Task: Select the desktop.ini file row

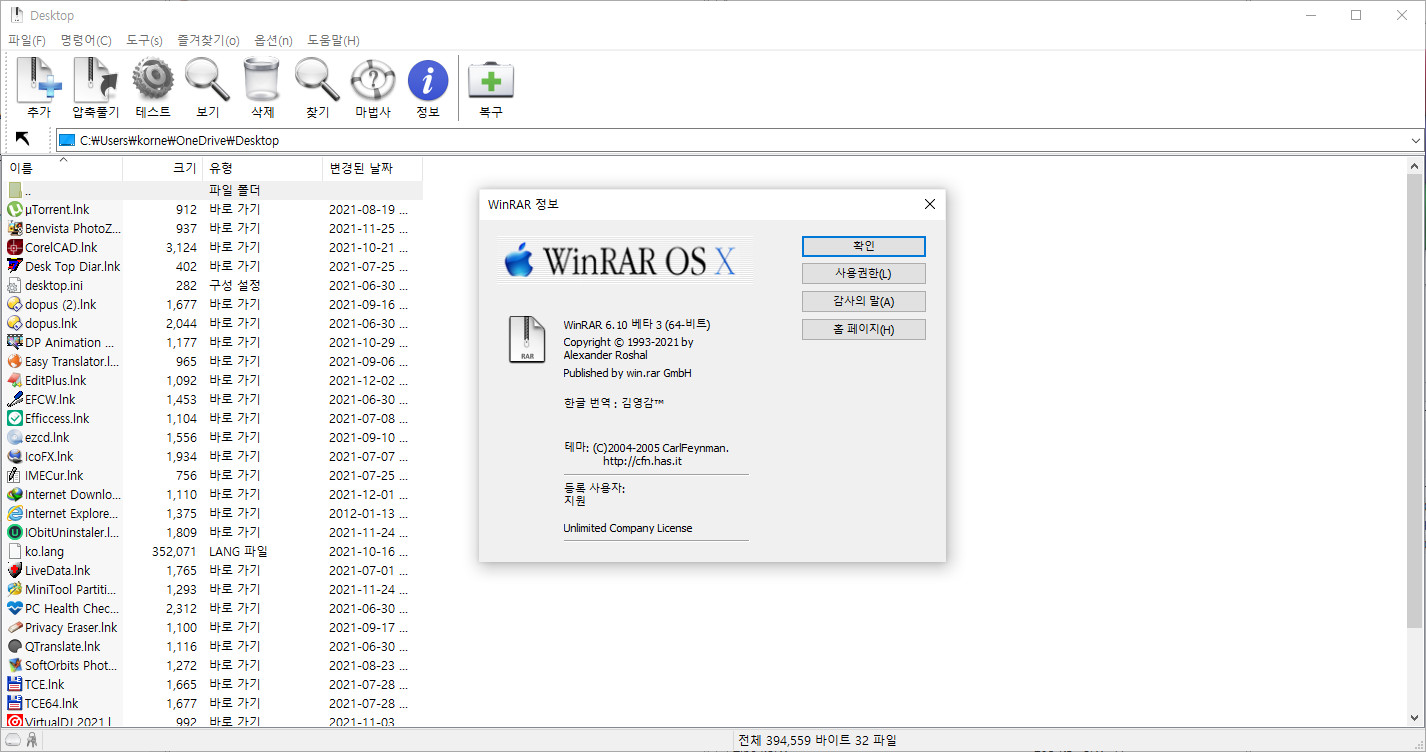Action: [x=212, y=285]
